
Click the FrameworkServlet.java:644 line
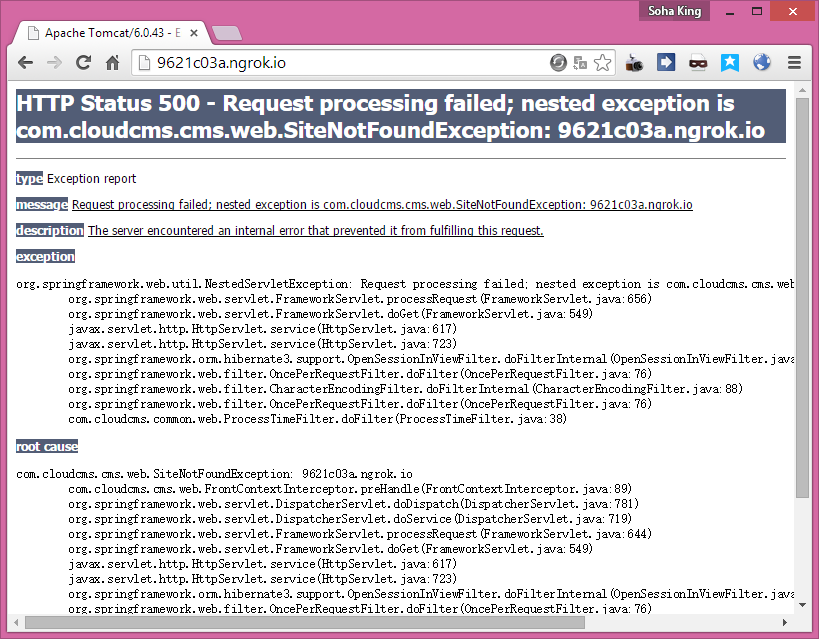click(360, 534)
